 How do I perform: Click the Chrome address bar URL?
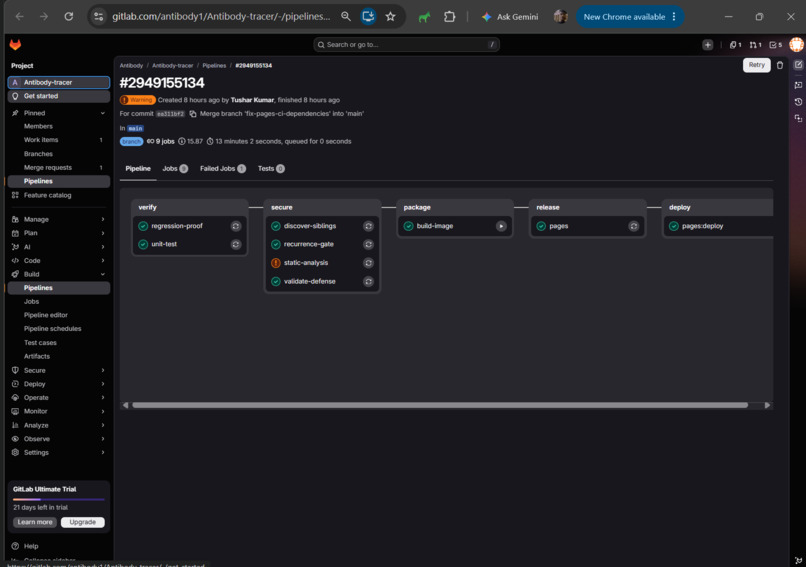(x=221, y=16)
